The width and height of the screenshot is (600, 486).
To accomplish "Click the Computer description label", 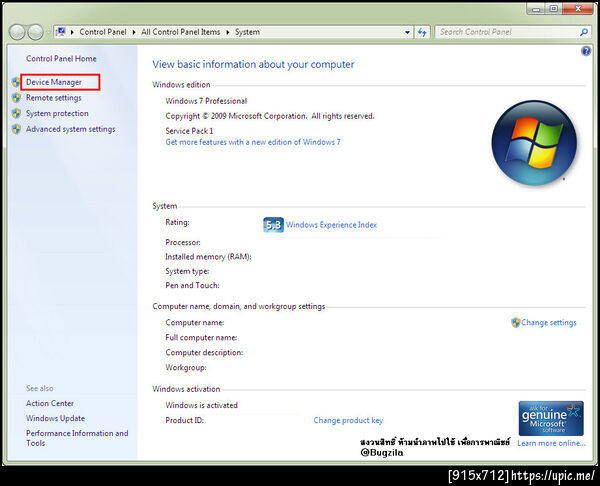I will point(204,352).
